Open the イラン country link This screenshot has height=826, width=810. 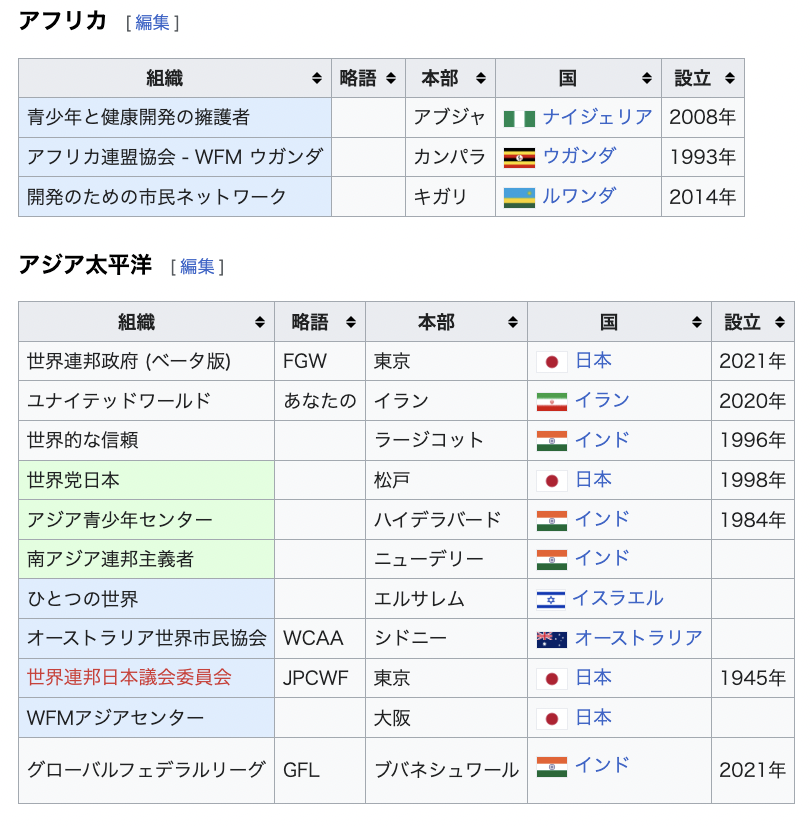click(602, 400)
